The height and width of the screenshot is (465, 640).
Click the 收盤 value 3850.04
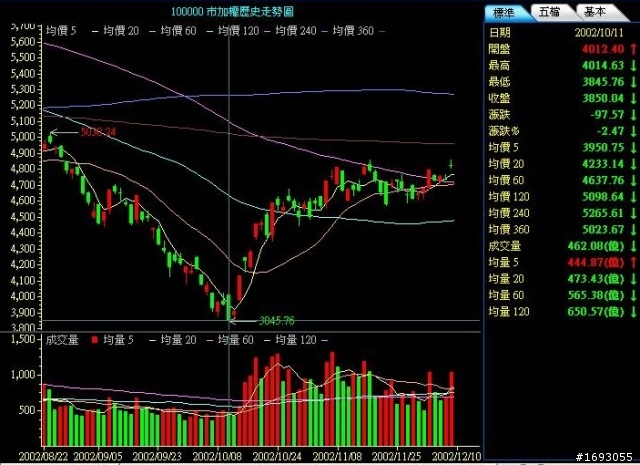click(x=603, y=98)
